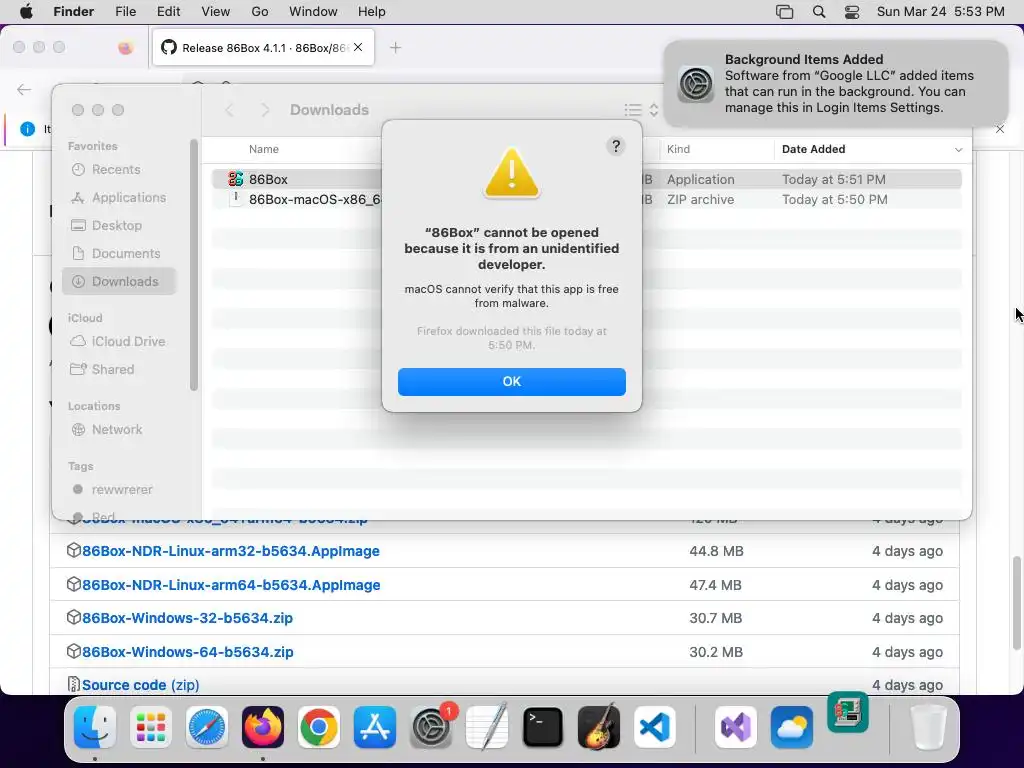Screen dimensions: 1024x768
Task: Select iCloud Drive in Finder sidebar
Action: (118, 342)
